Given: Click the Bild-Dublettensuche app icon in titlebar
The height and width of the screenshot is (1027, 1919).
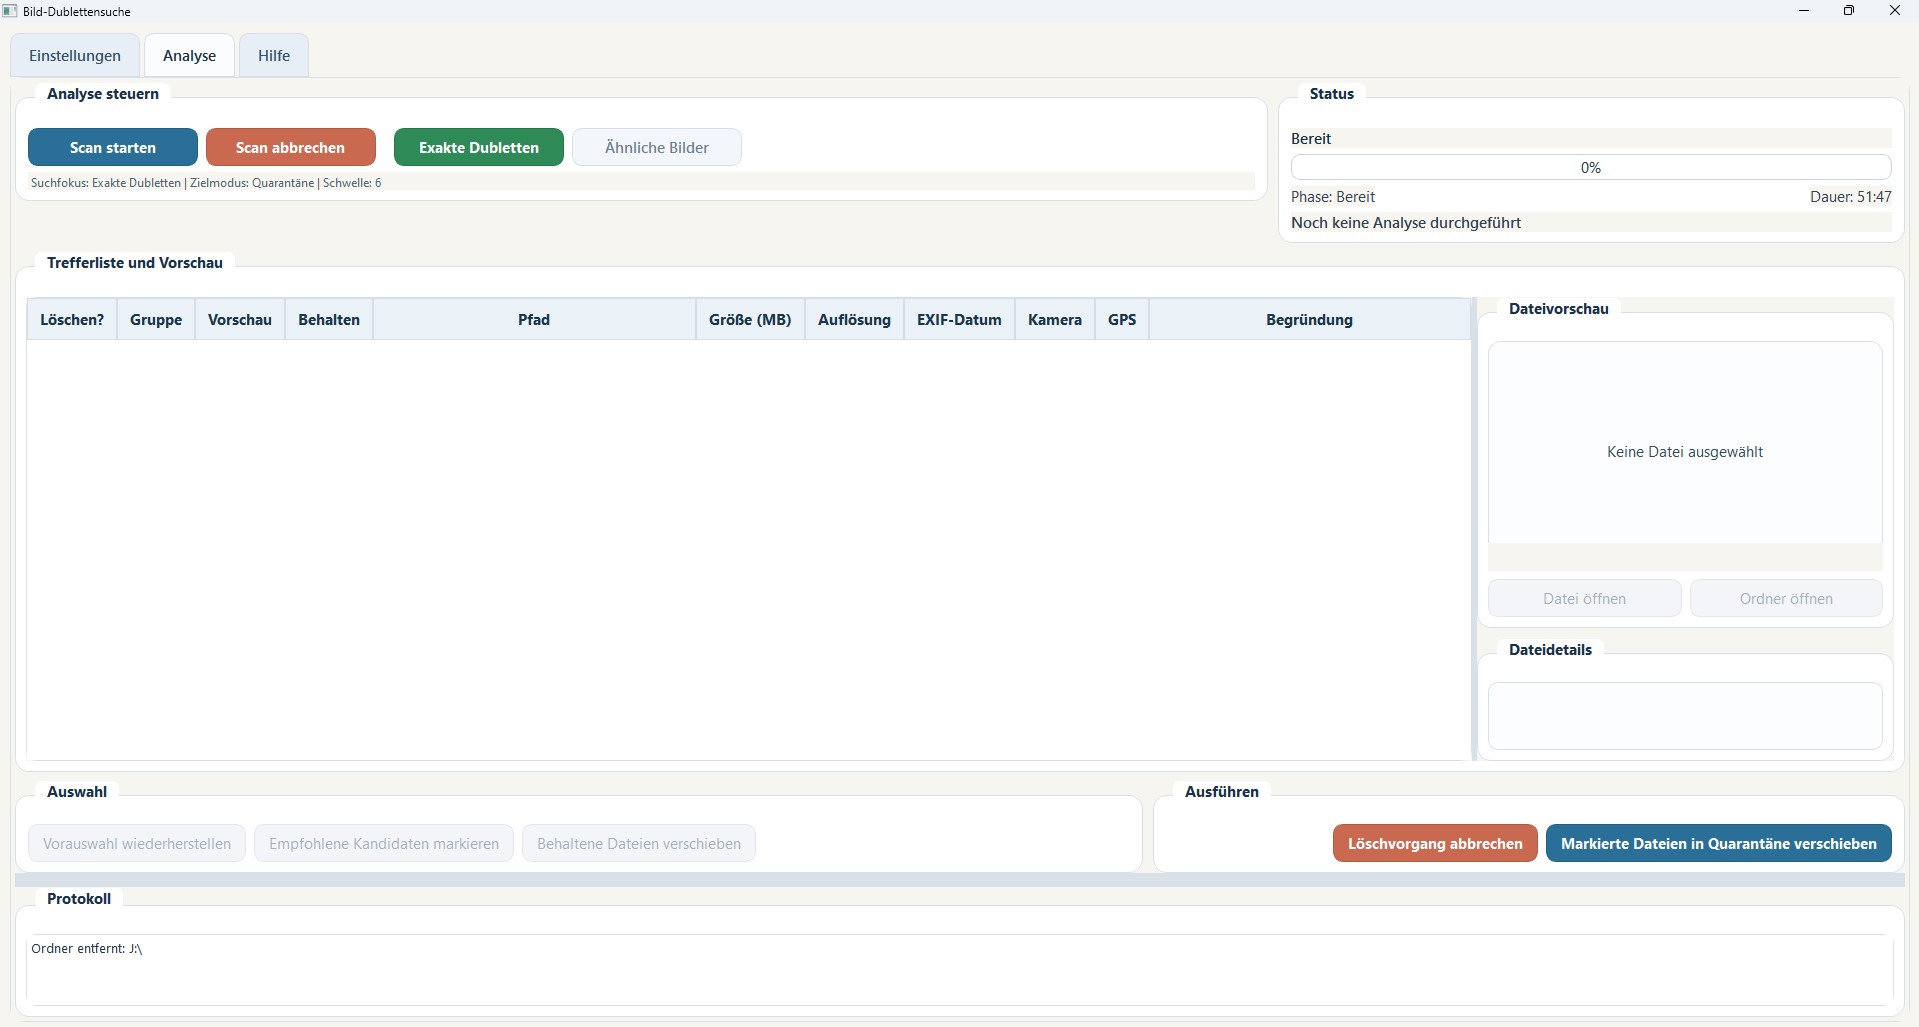Looking at the screenshot, I should point(10,11).
